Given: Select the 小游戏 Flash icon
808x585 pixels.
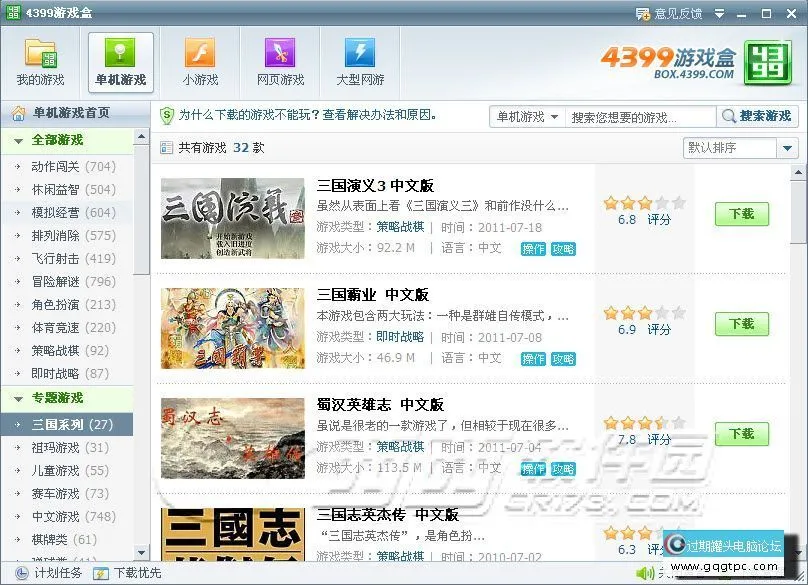Looking at the screenshot, I should click(x=200, y=53).
